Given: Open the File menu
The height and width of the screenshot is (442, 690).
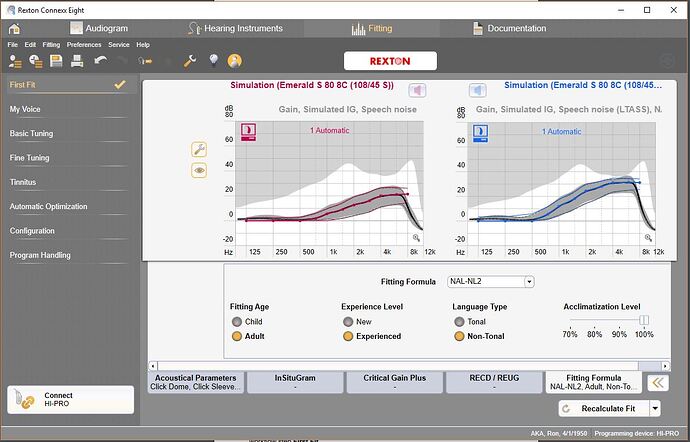Looking at the screenshot, I should tap(13, 45).
